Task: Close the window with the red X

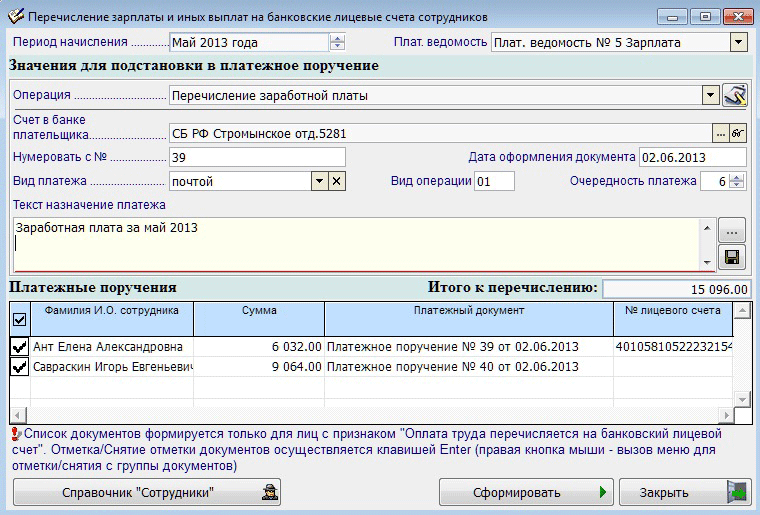Action: (x=738, y=17)
